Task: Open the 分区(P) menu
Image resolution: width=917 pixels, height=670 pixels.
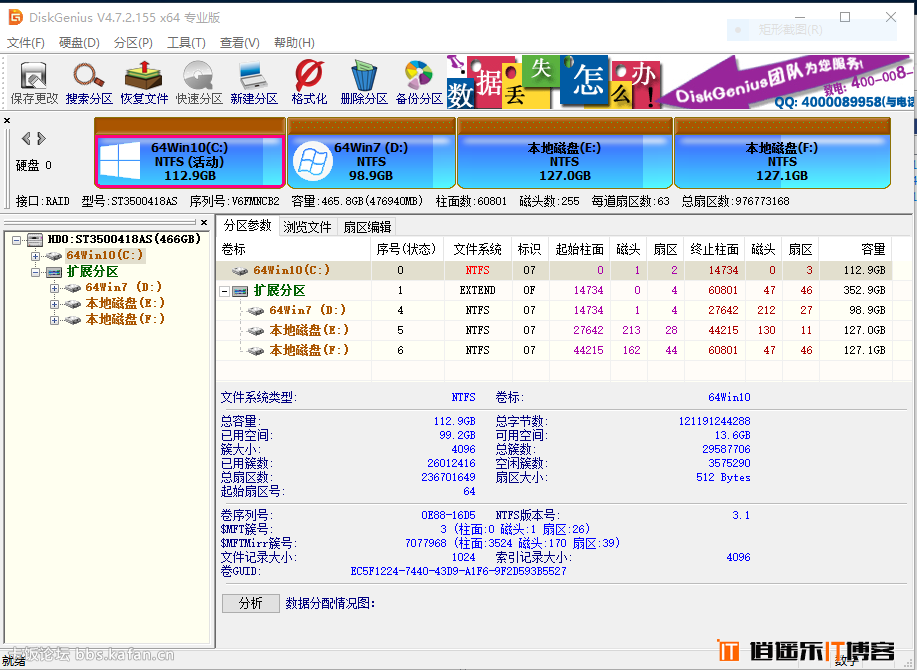Action: click(133, 43)
